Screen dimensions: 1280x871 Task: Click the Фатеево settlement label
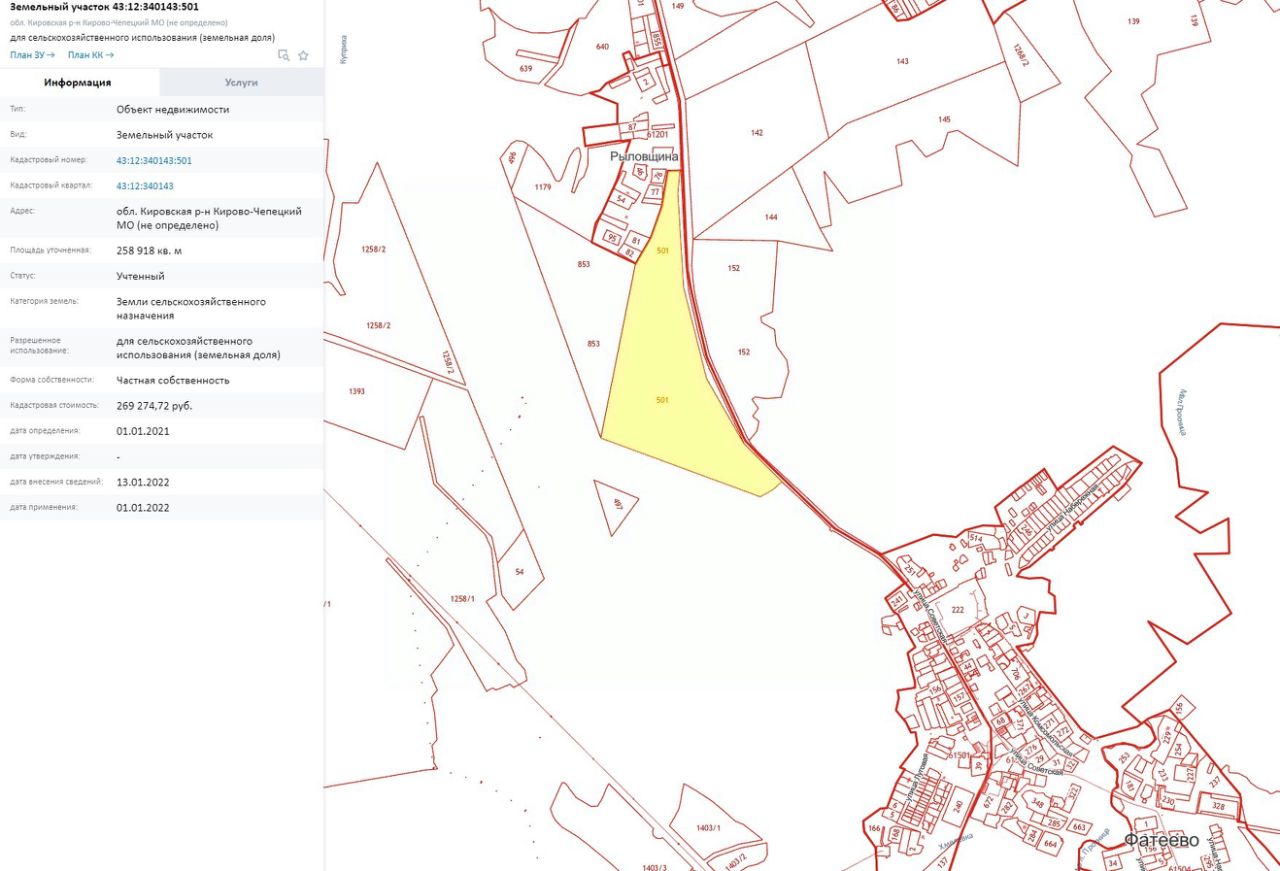[x=1161, y=840]
